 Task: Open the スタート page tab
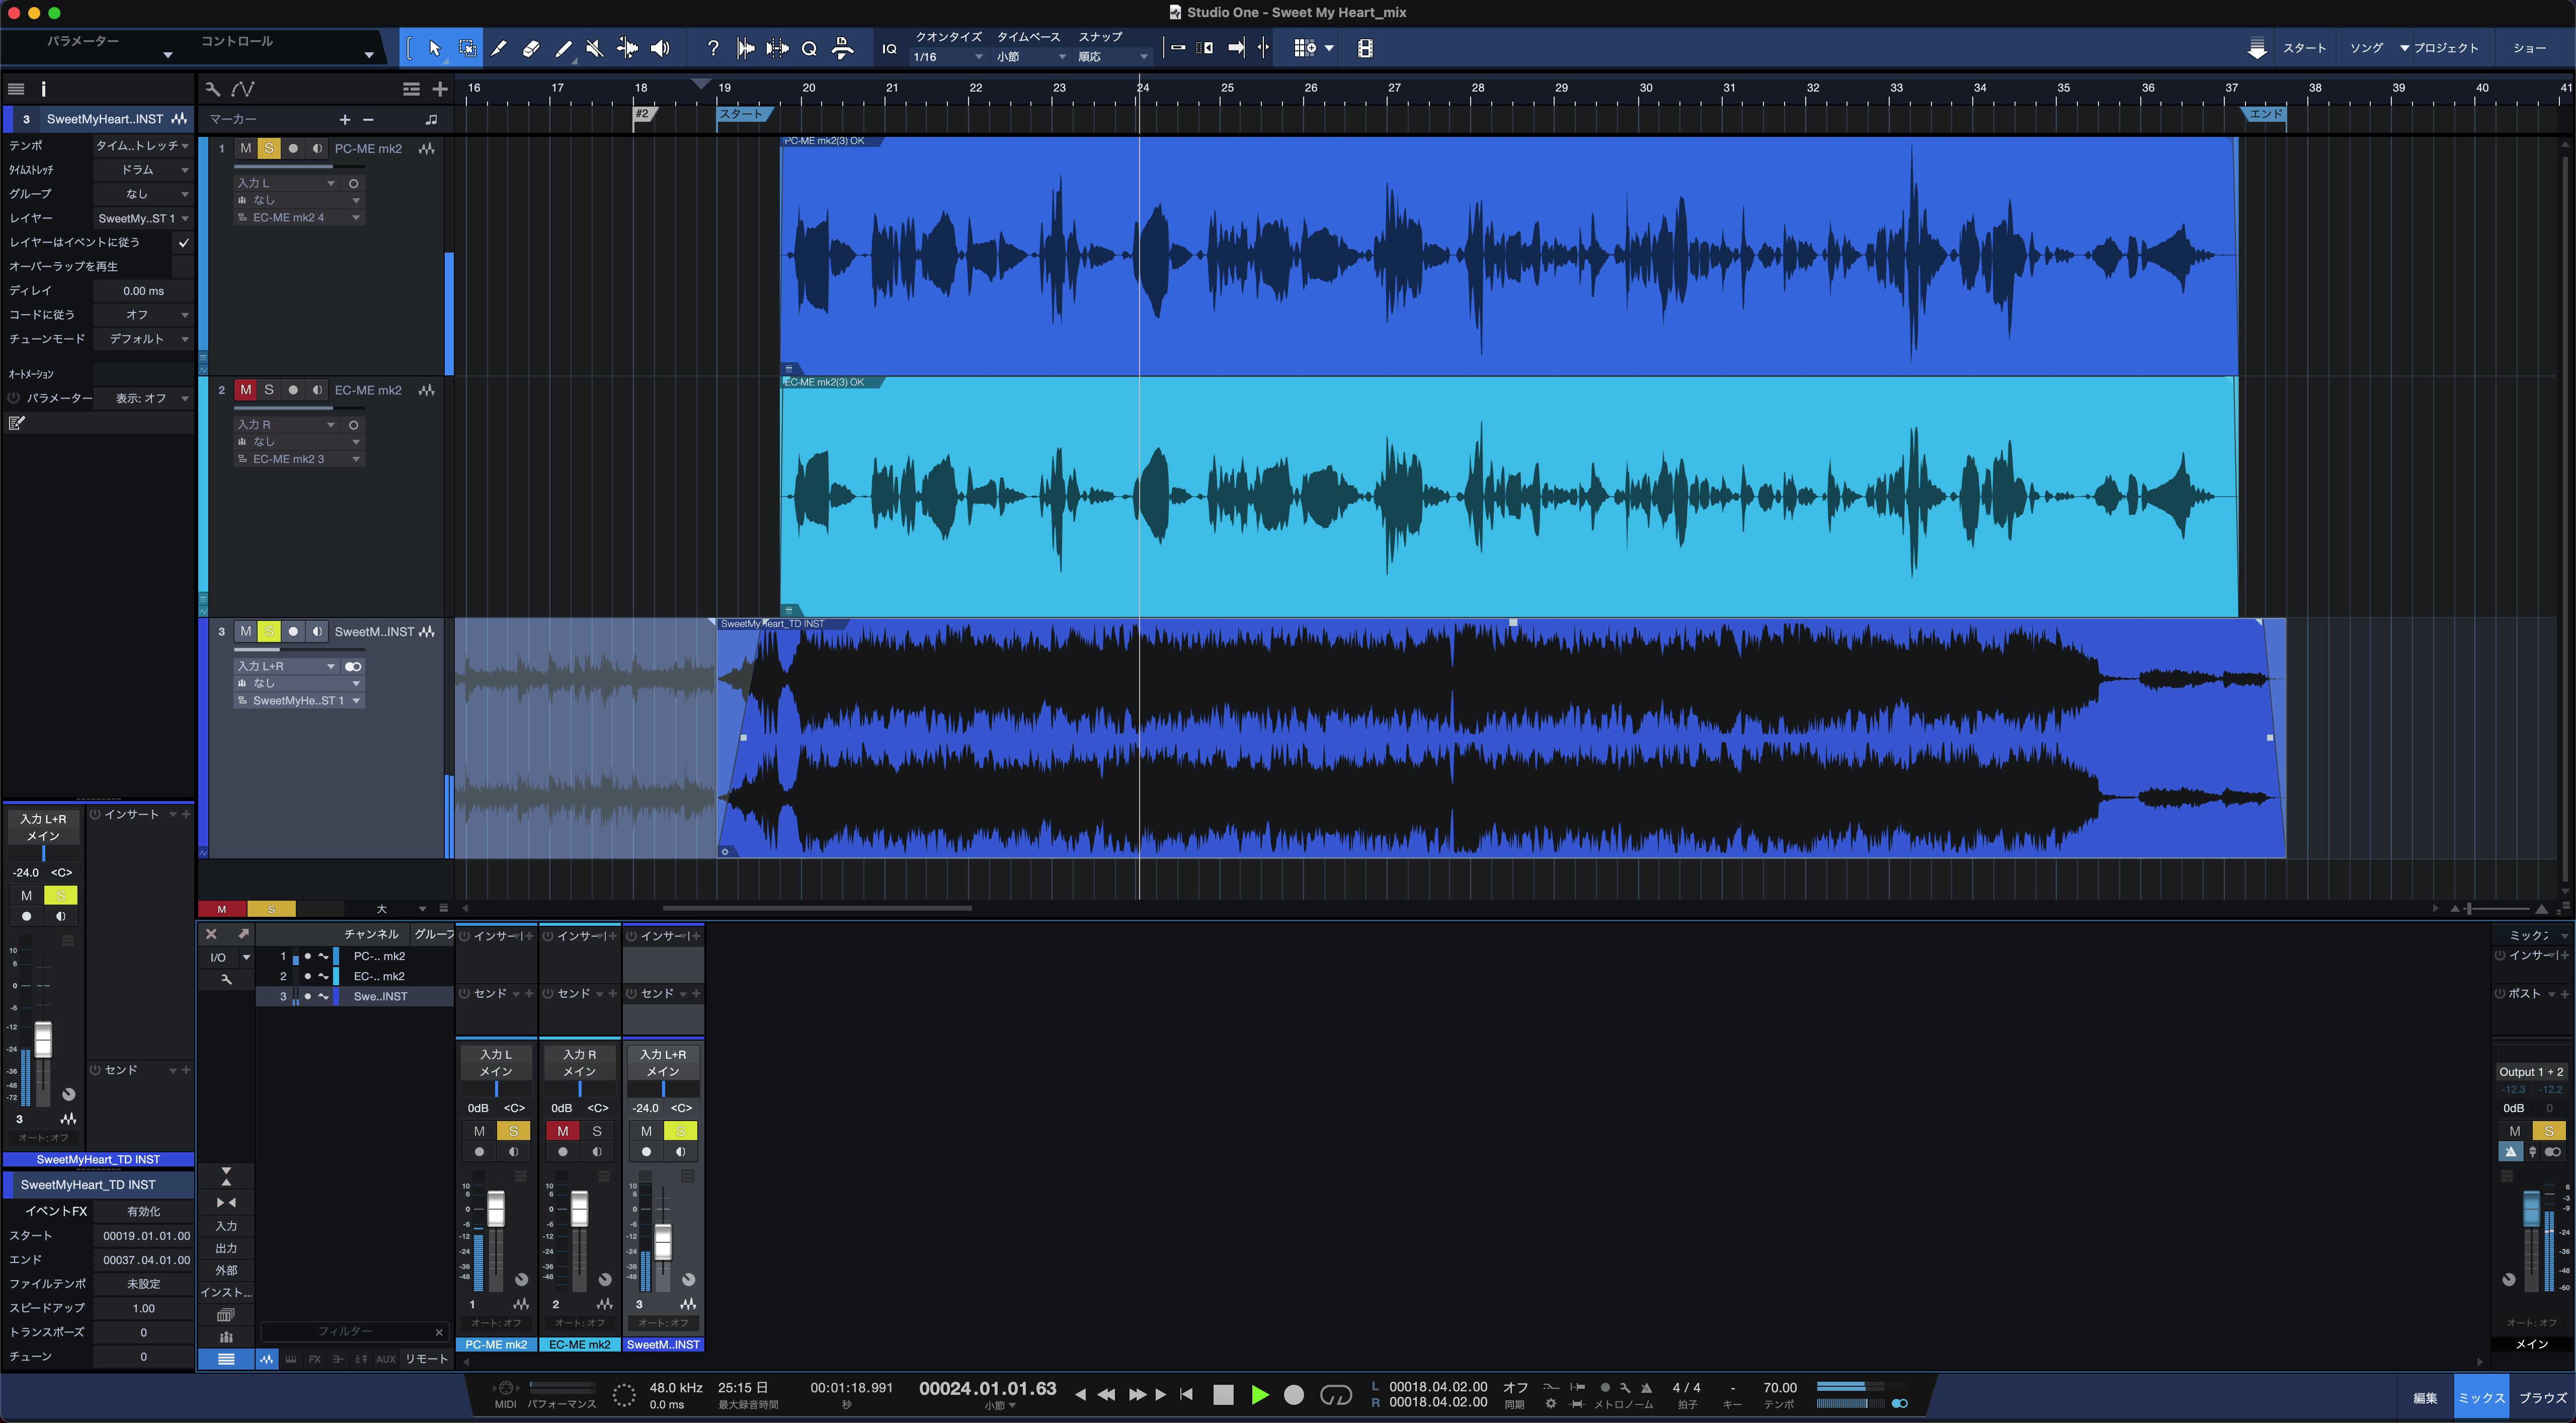click(x=2304, y=48)
